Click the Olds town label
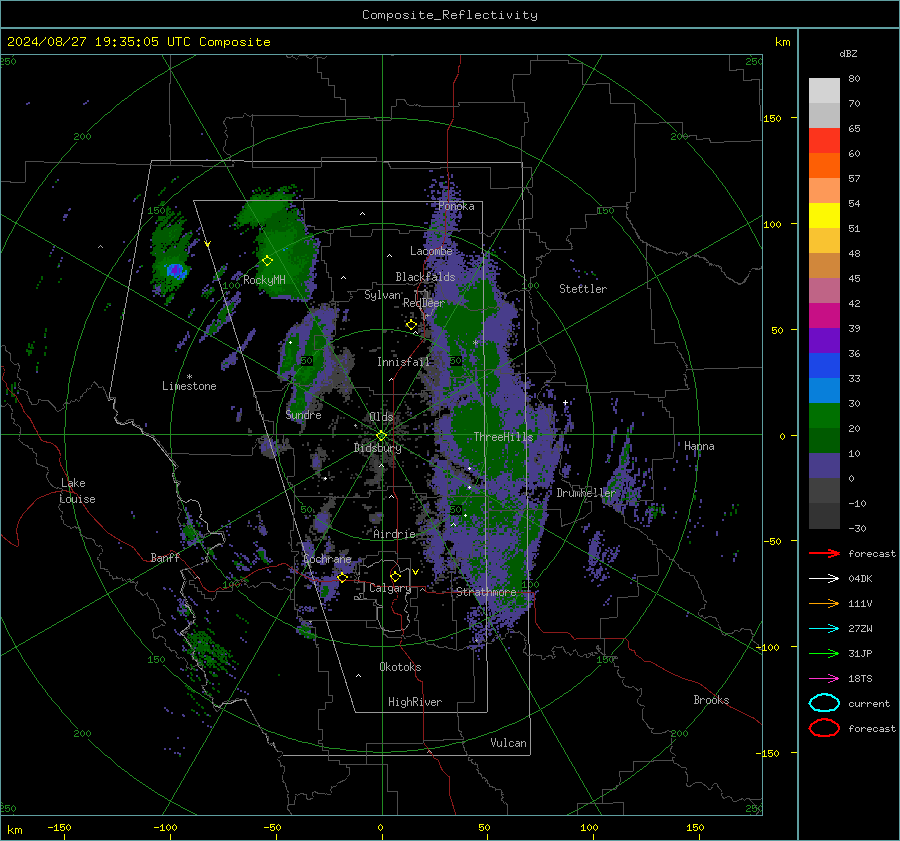This screenshot has height=841, width=900. (x=381, y=416)
